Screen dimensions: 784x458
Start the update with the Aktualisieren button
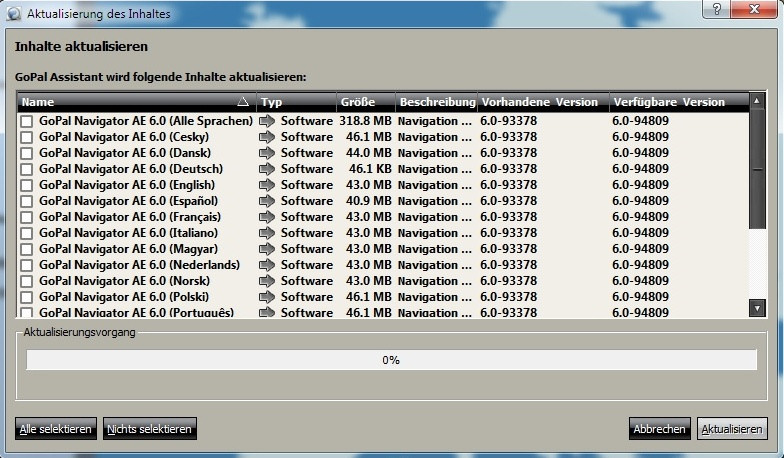(x=732, y=429)
